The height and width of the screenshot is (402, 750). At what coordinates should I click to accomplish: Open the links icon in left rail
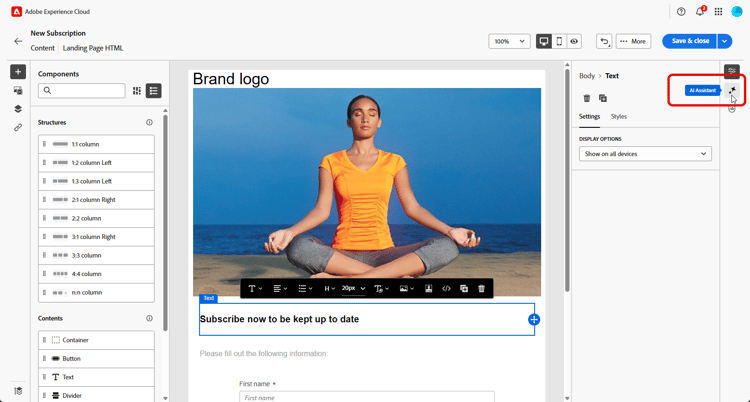click(18, 128)
